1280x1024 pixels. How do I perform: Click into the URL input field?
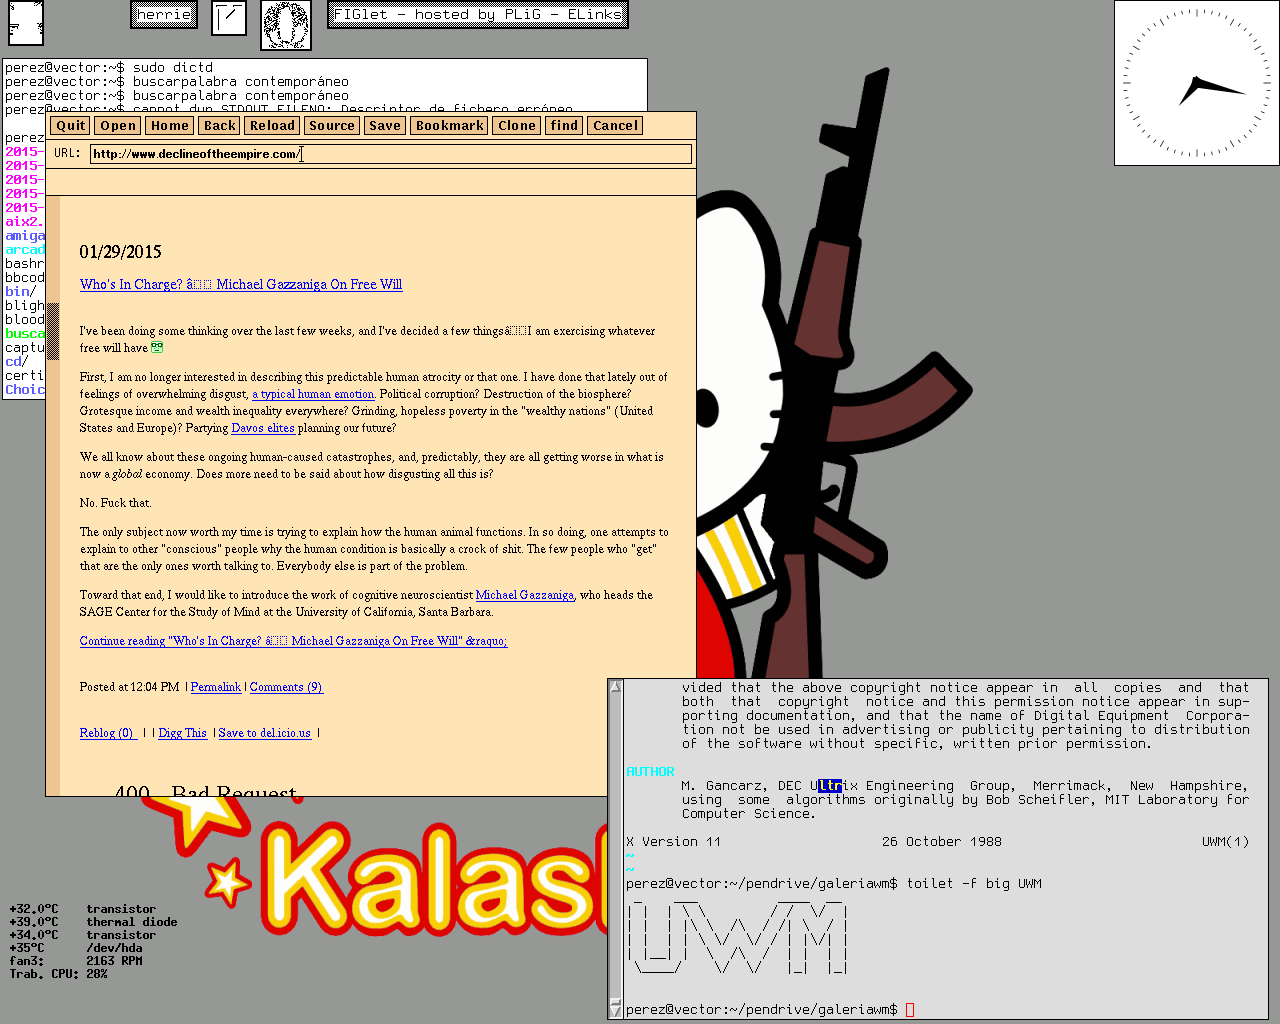pyautogui.click(x=390, y=154)
